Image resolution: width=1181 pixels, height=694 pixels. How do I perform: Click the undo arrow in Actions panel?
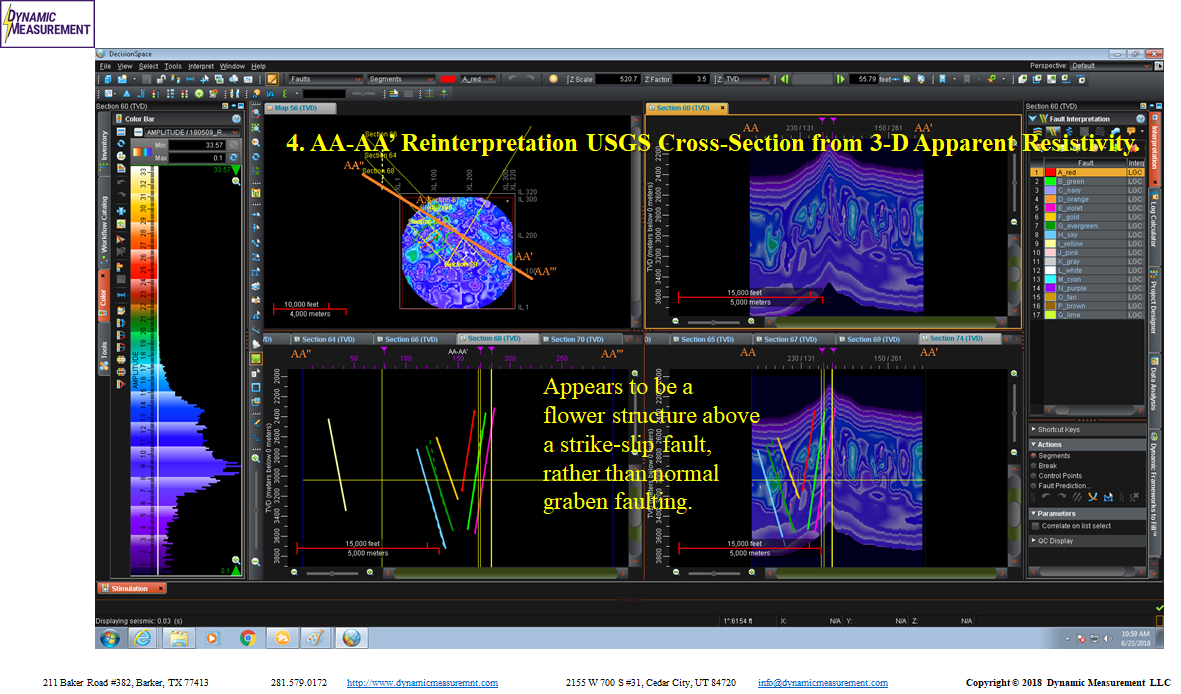coord(1046,496)
